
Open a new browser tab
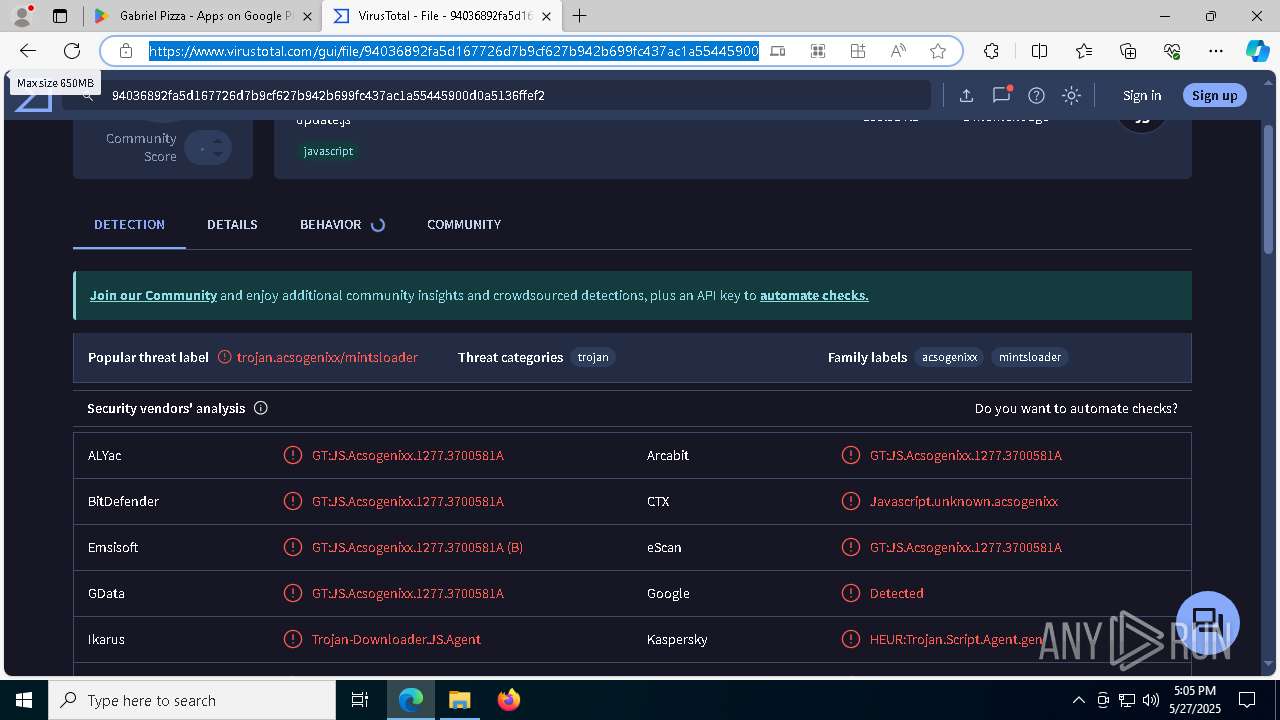tap(580, 16)
